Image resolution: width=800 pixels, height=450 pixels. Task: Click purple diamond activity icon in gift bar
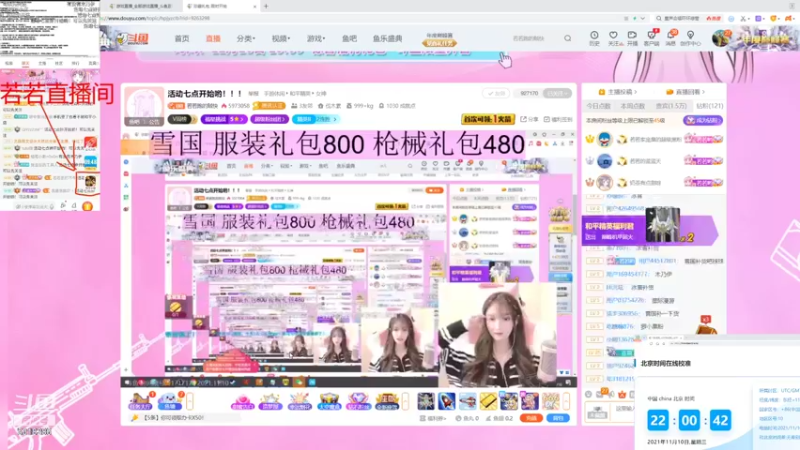pos(358,402)
